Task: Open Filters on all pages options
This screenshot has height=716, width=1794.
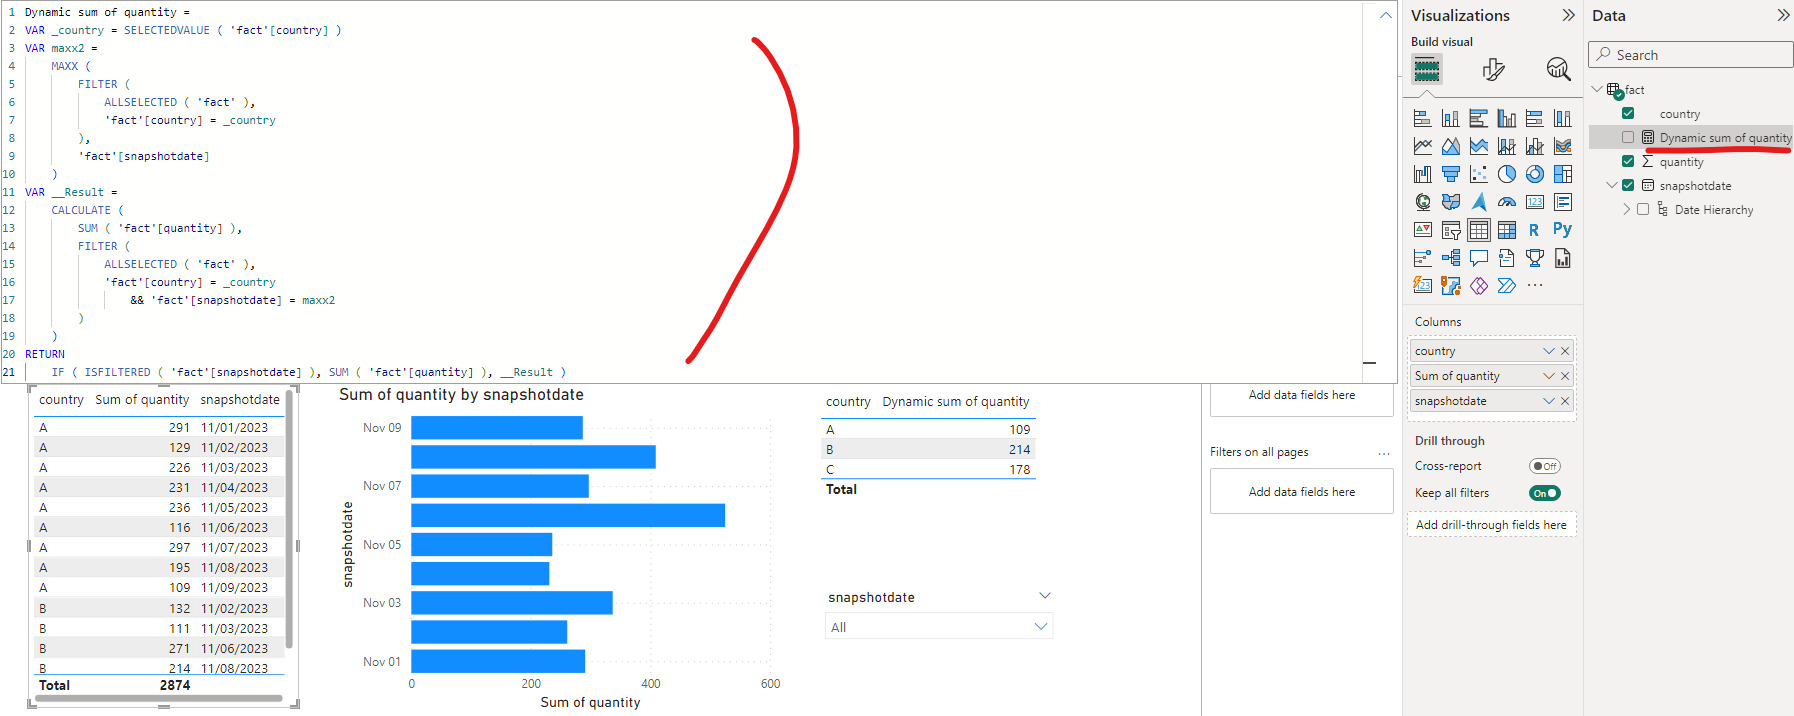Action: click(1384, 453)
